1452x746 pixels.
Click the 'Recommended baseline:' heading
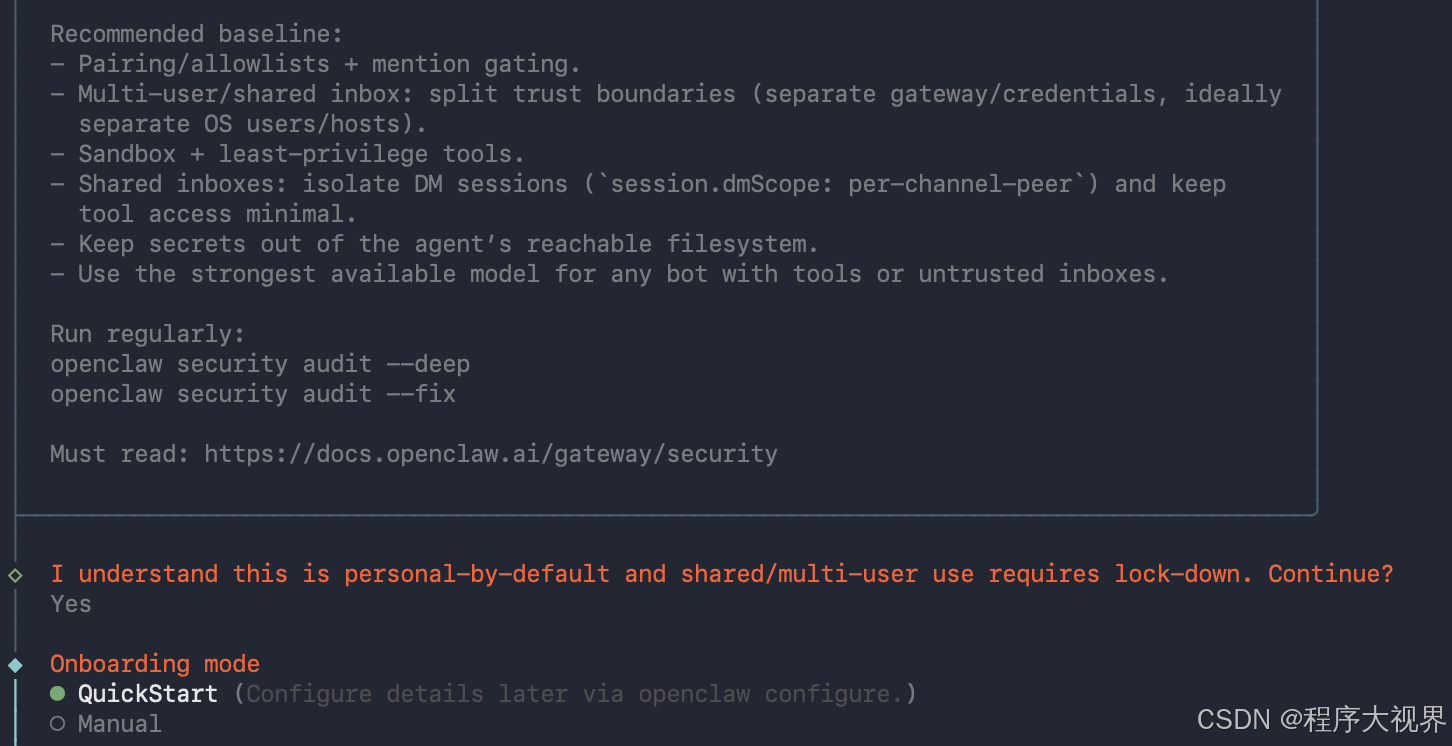click(197, 34)
